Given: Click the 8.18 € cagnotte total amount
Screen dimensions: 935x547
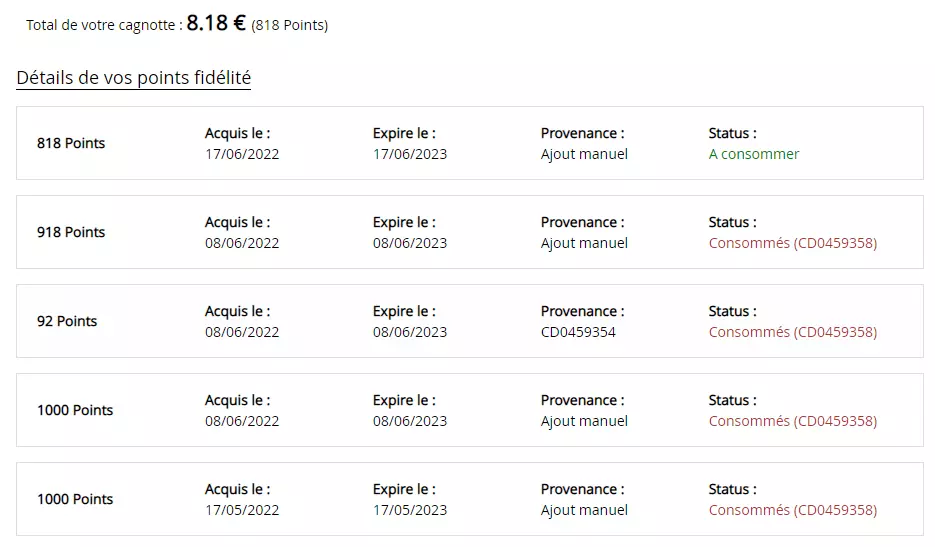Looking at the screenshot, I should click(216, 24).
